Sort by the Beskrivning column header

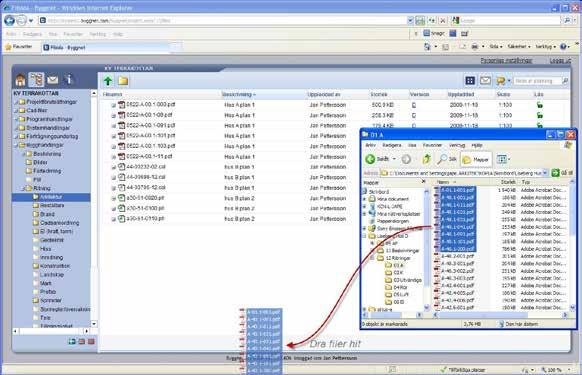coord(239,95)
